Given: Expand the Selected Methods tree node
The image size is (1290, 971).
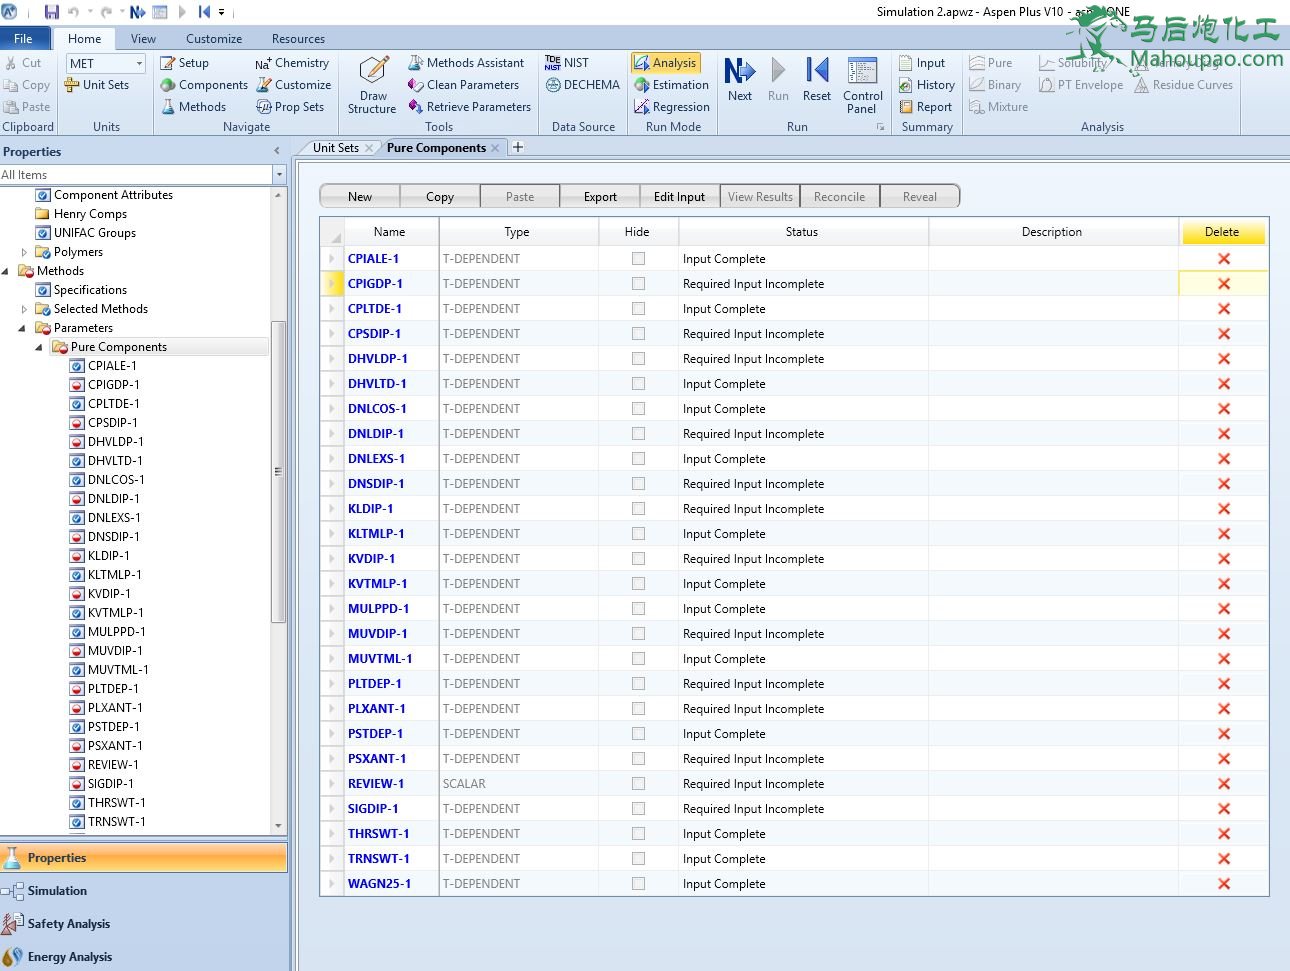Looking at the screenshot, I should (24, 309).
